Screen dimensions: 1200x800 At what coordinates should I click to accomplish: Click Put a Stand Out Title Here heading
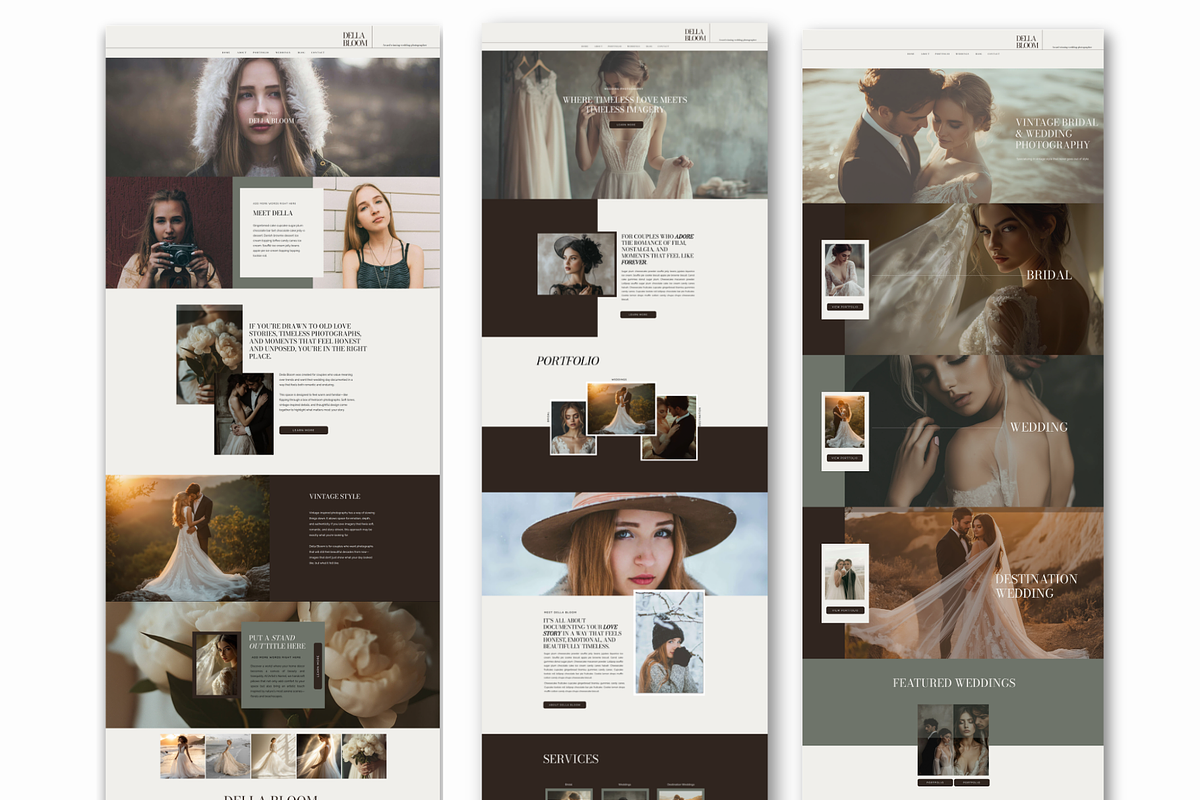278,641
